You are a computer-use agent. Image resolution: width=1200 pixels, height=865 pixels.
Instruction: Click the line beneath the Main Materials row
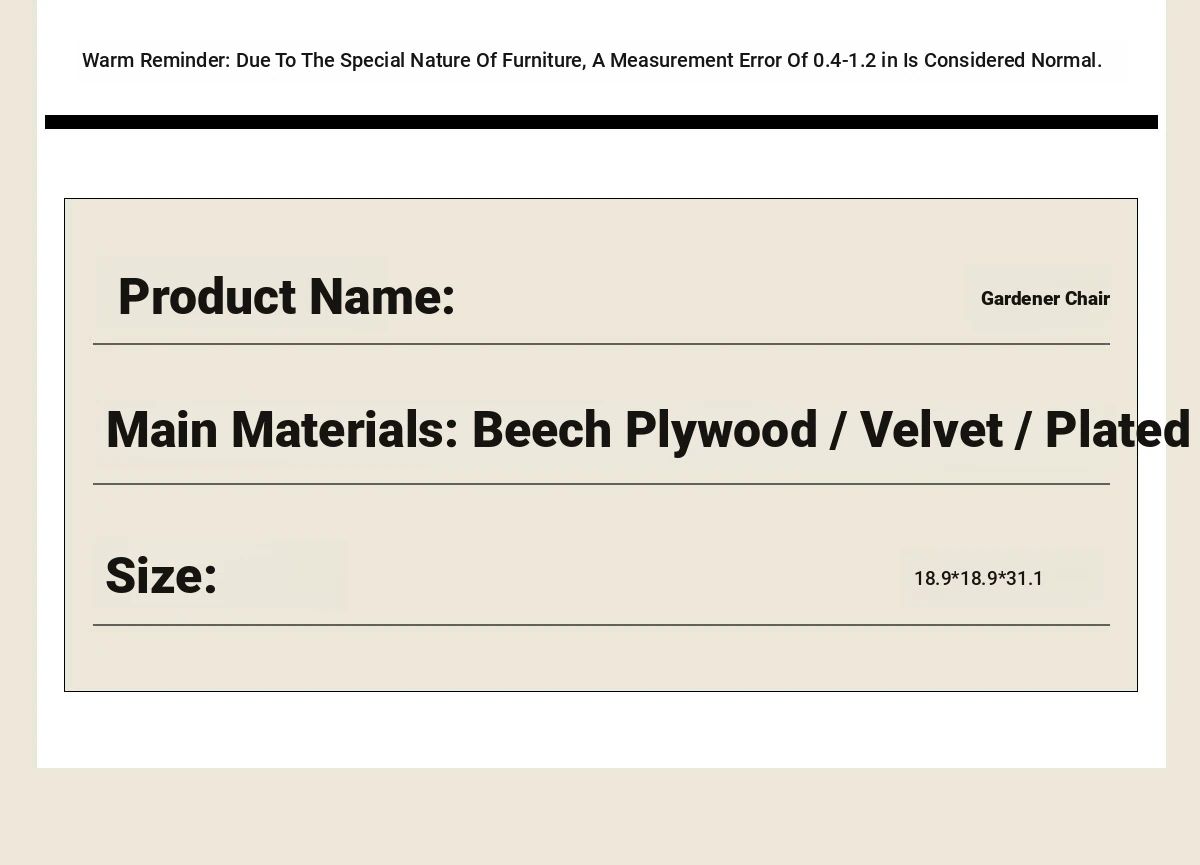(601, 484)
